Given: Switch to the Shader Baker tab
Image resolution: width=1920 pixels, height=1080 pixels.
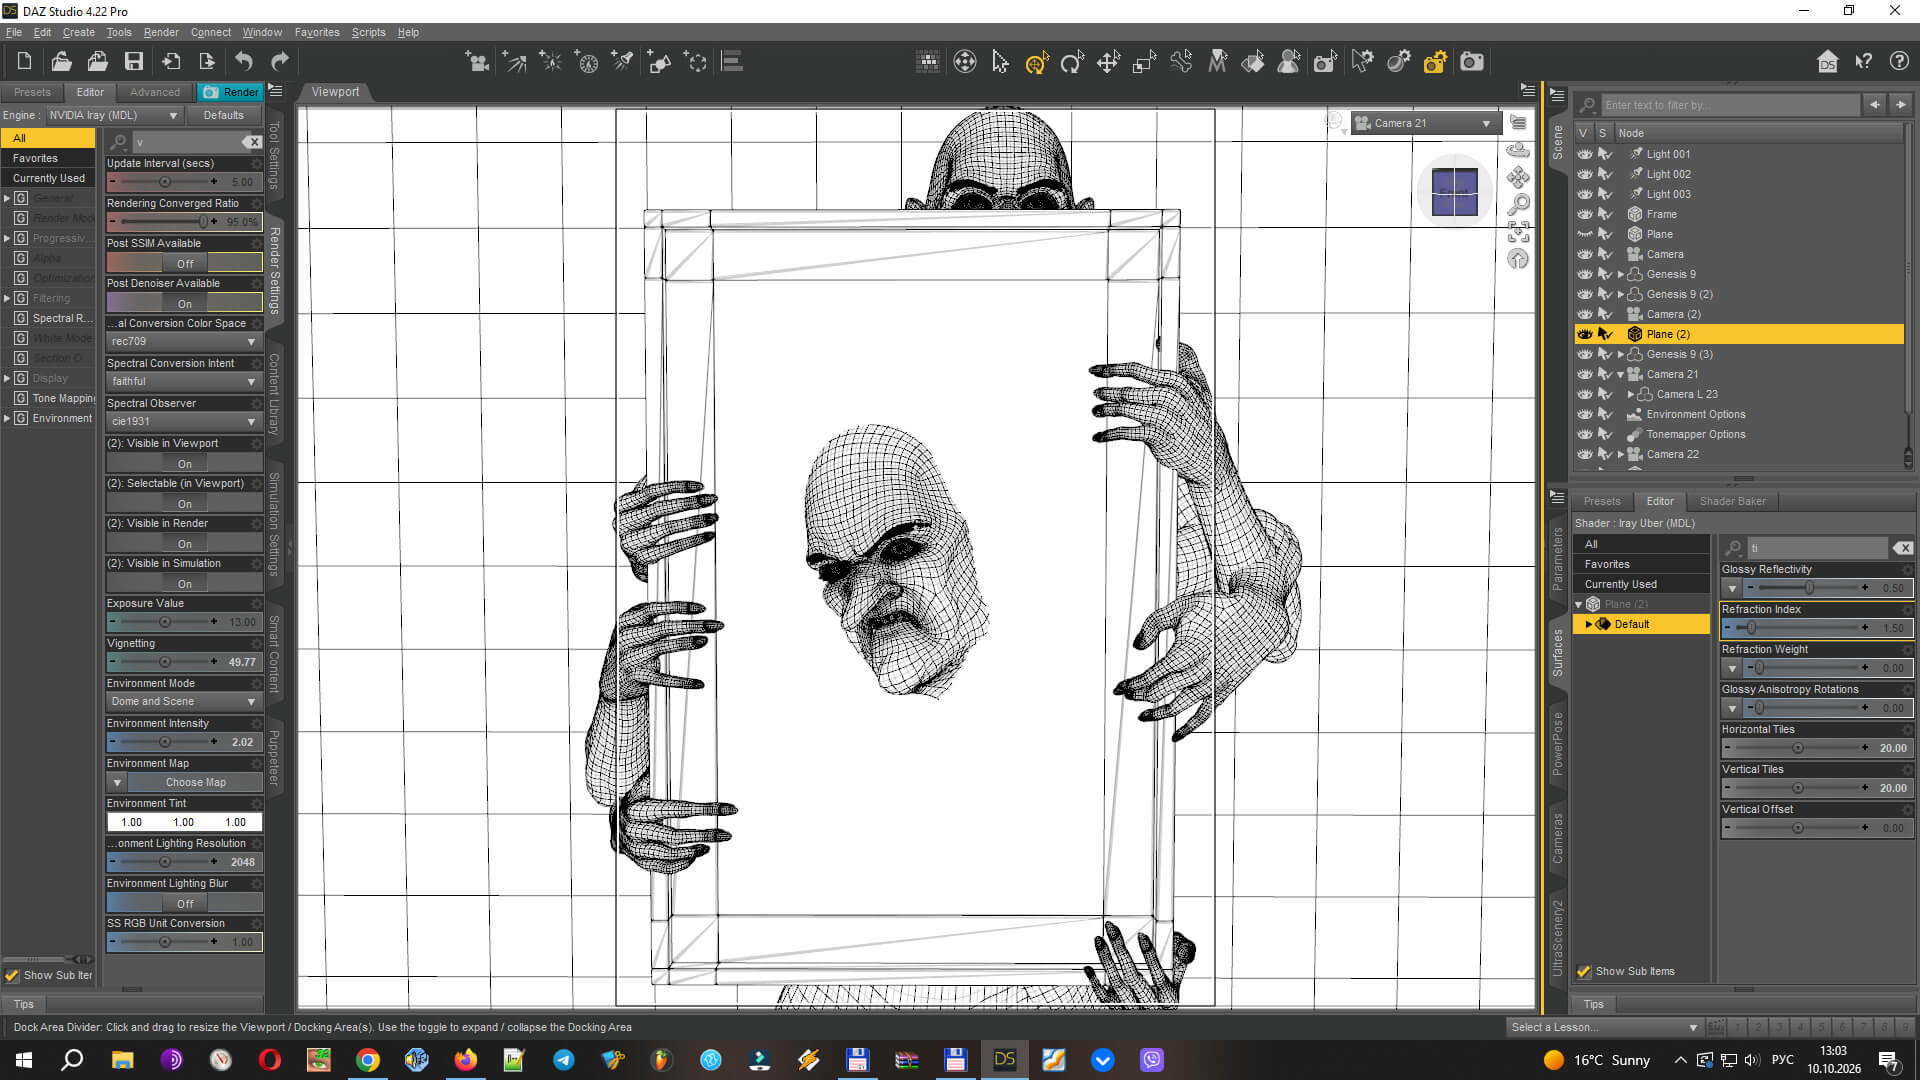Looking at the screenshot, I should coord(1732,501).
